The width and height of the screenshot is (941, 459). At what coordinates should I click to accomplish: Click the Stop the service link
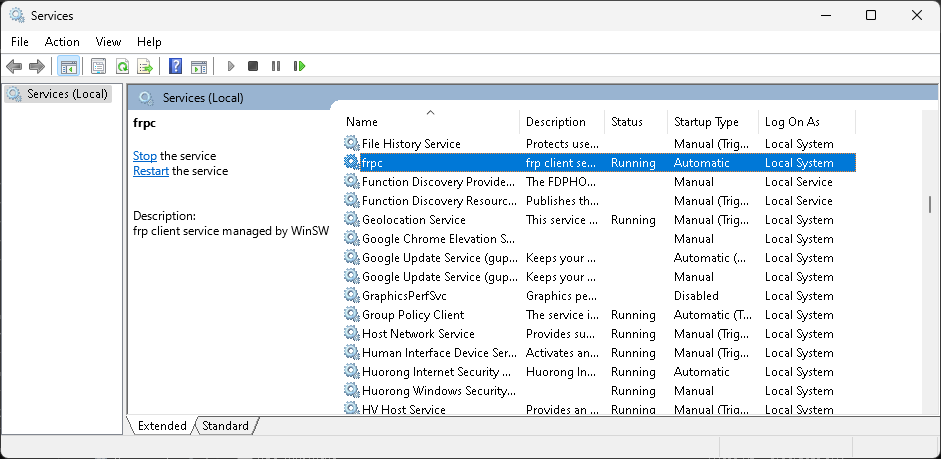[x=145, y=156]
